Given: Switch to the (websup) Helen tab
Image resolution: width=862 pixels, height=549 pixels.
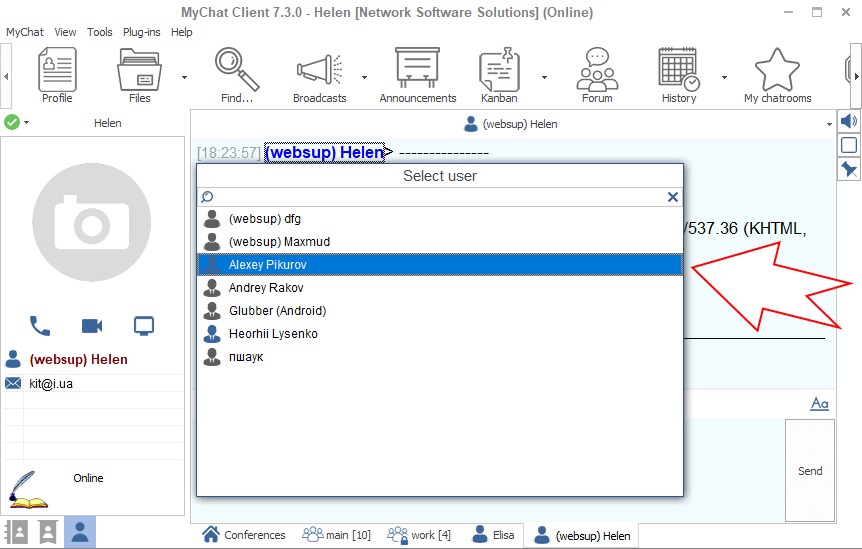Looking at the screenshot, I should pyautogui.click(x=582, y=535).
